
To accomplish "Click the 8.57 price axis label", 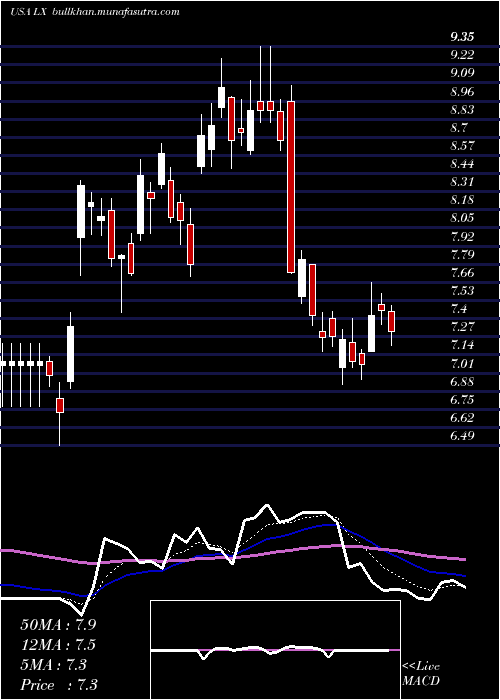I will (462, 146).
